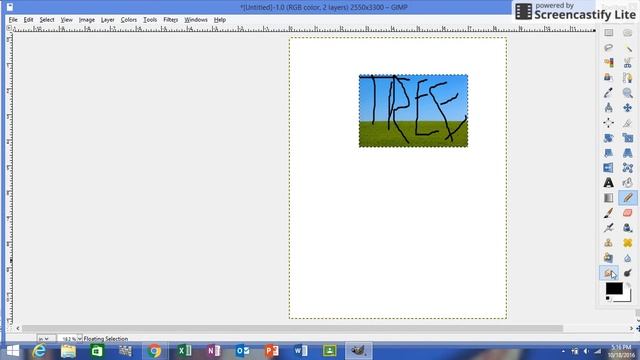Select the Foreground Select tool
This screenshot has width=640, height=360.
pyautogui.click(x=609, y=78)
